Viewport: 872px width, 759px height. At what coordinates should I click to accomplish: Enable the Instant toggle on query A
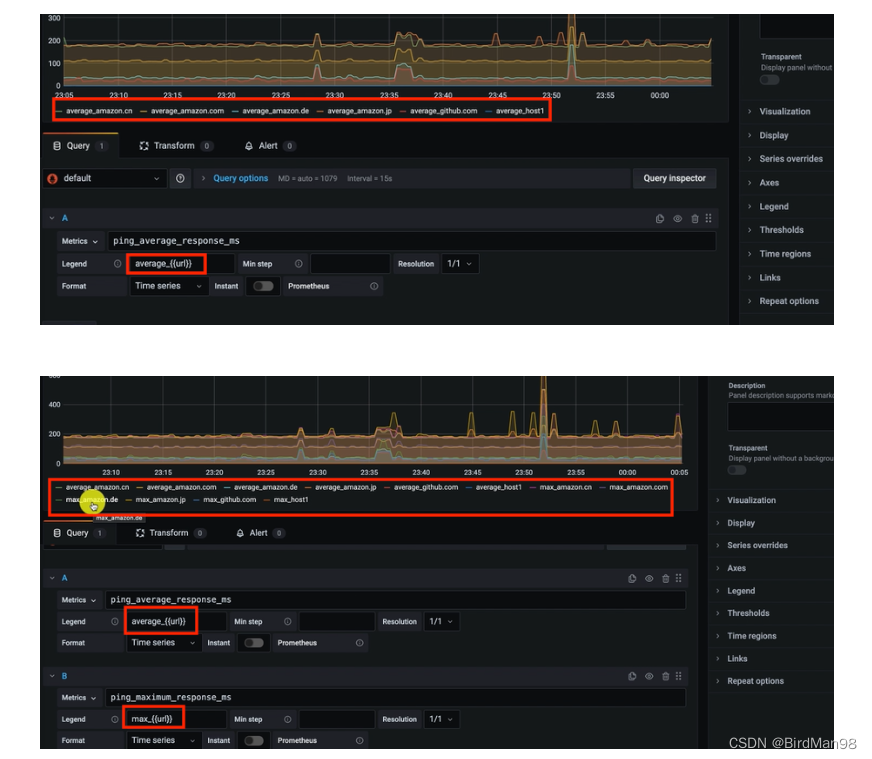[263, 286]
